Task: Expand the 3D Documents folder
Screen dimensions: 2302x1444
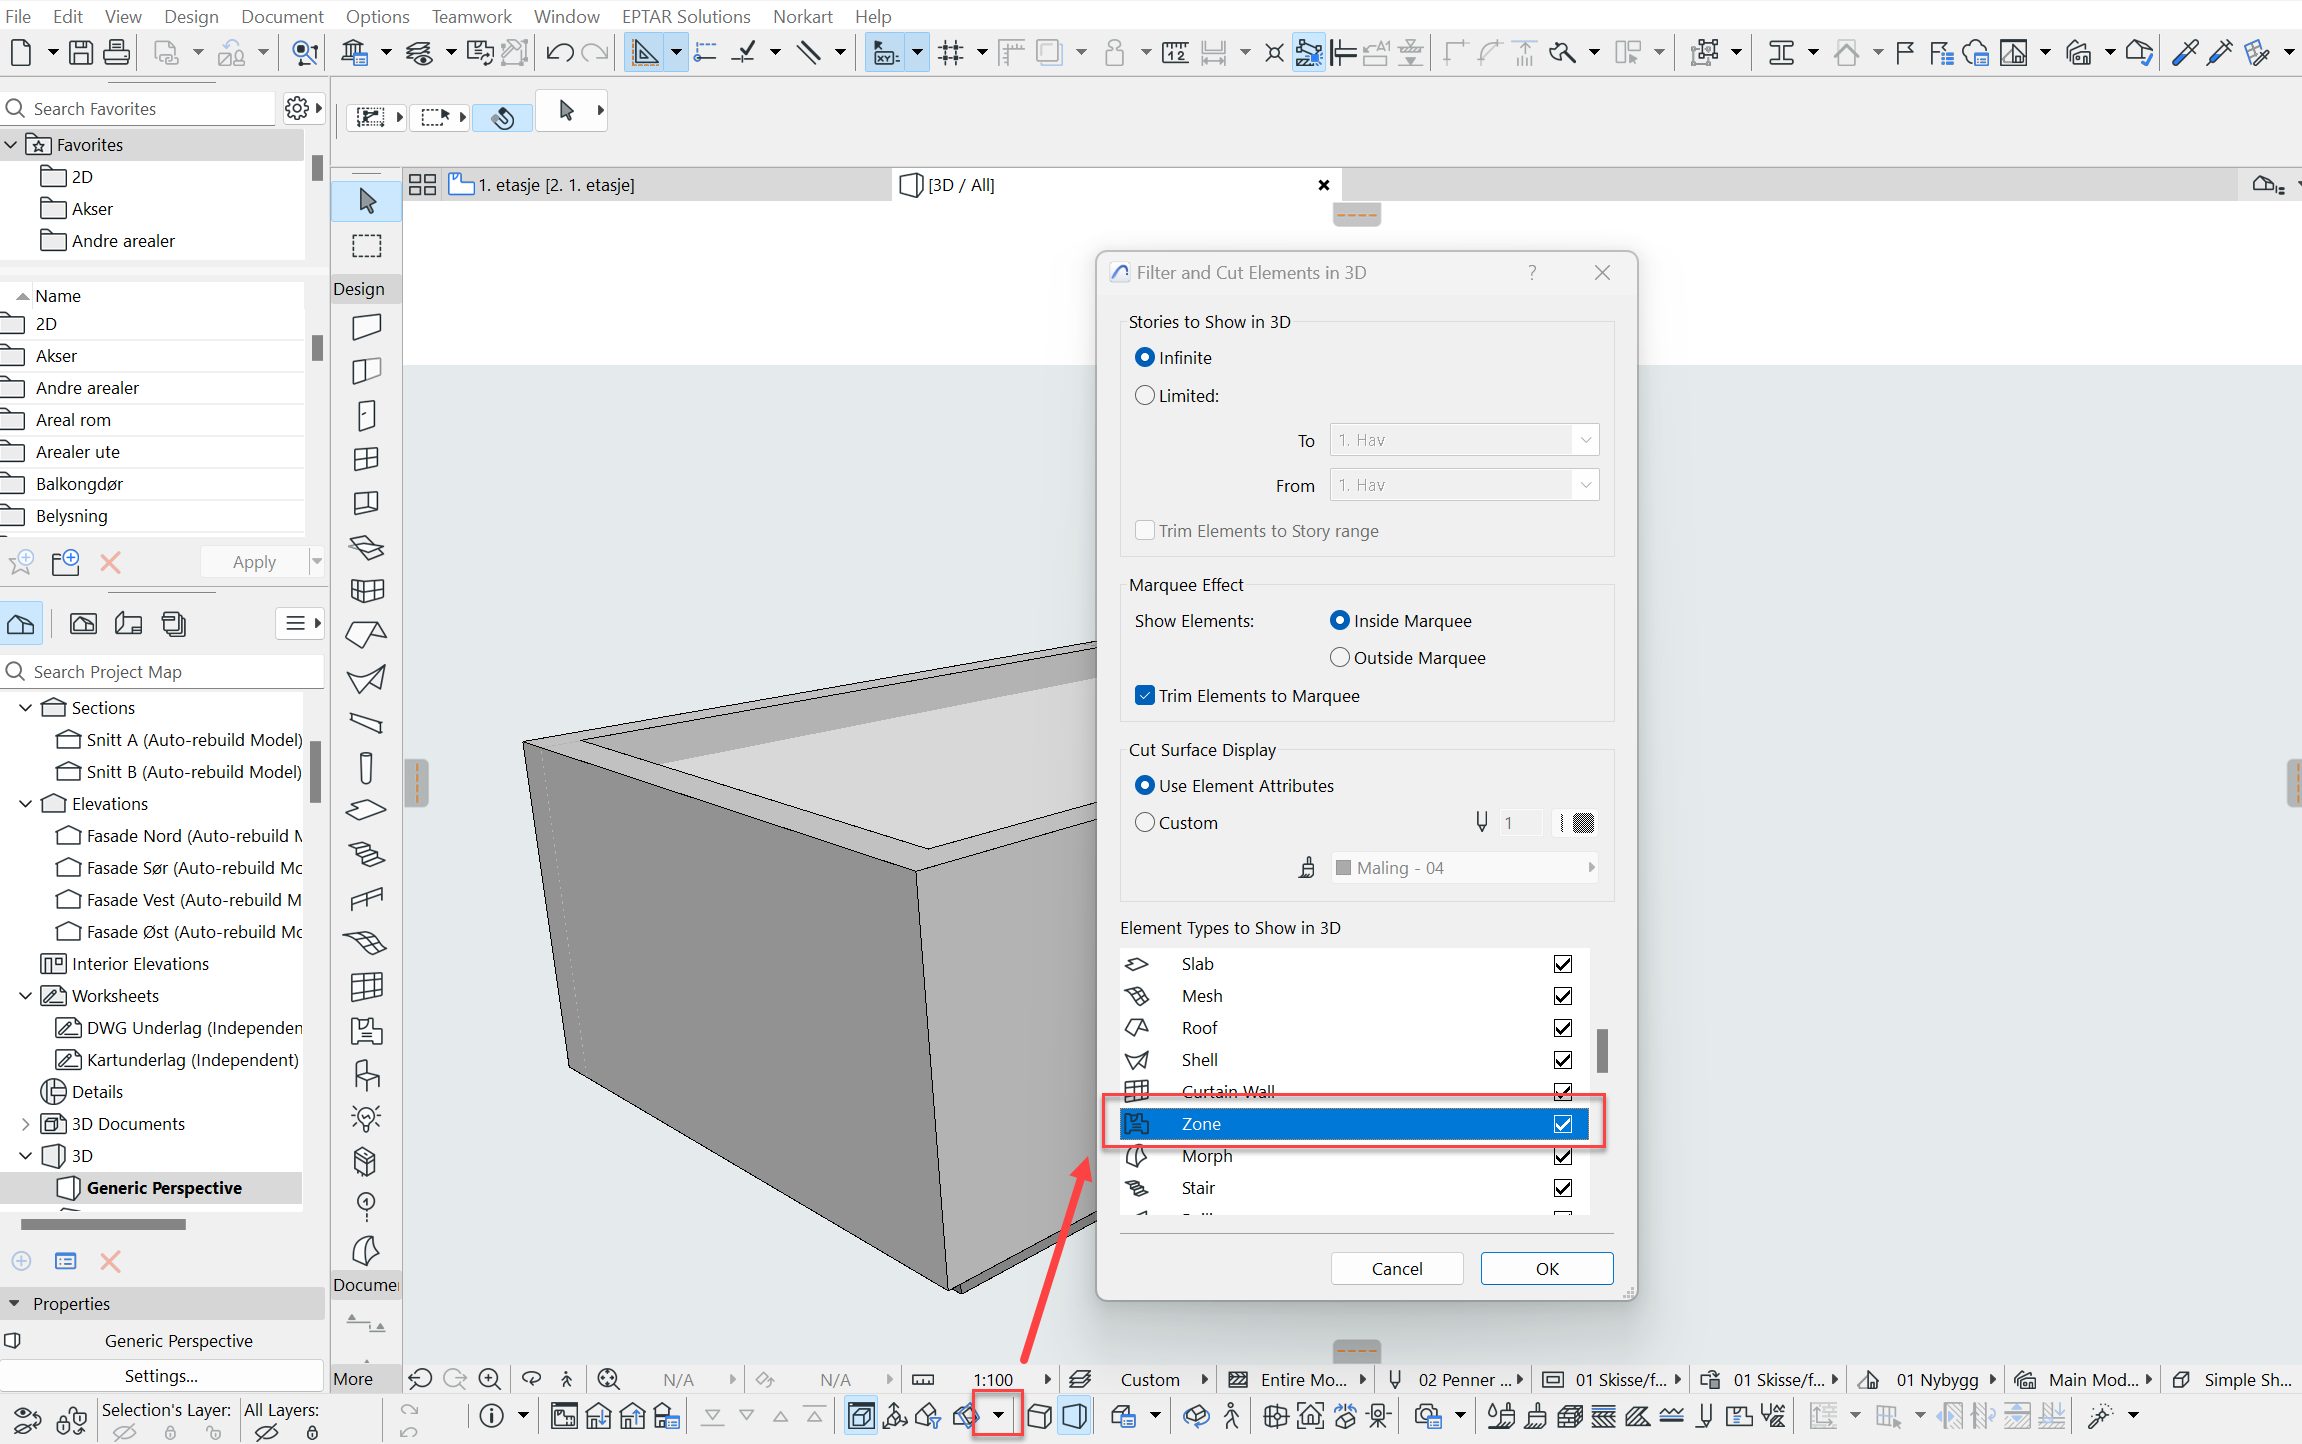Action: pyautogui.click(x=26, y=1124)
